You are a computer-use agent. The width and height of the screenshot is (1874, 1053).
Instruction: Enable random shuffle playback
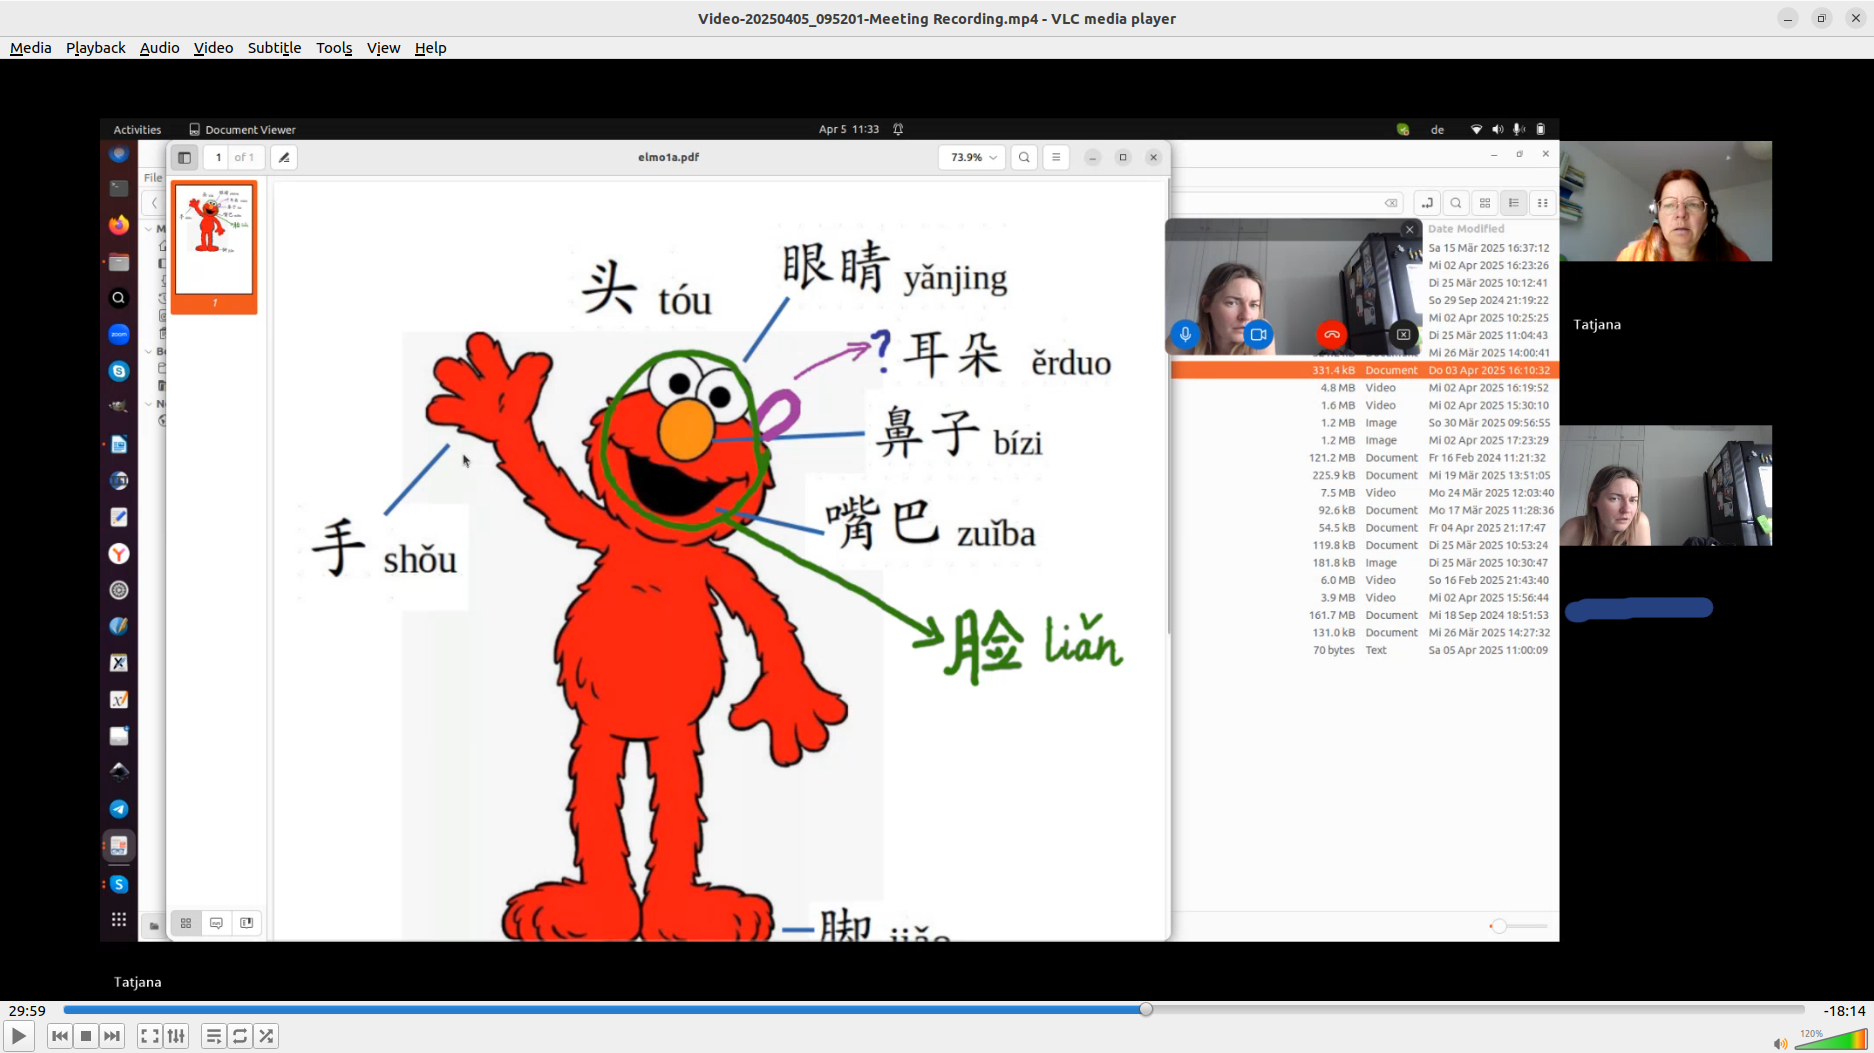266,1036
